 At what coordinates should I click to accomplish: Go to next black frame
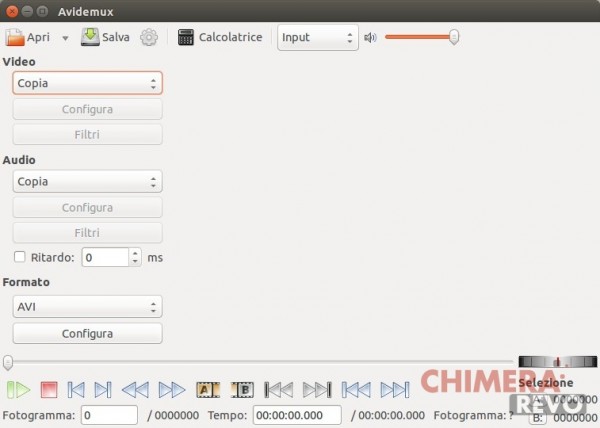point(317,390)
